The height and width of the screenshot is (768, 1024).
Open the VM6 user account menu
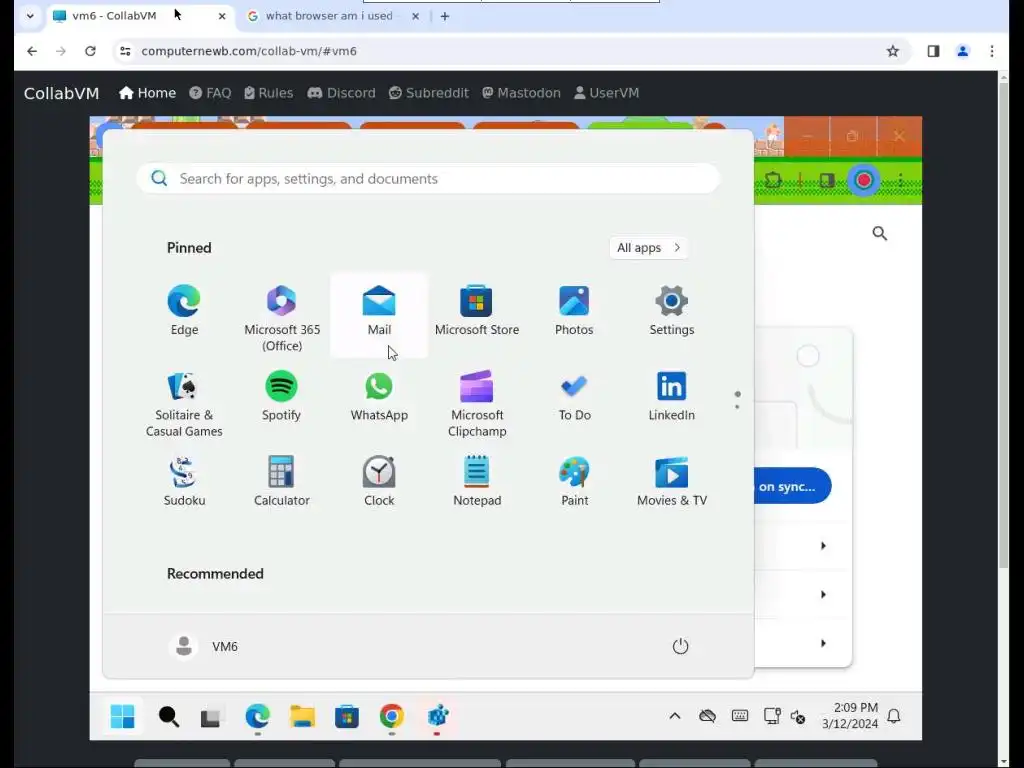(x=204, y=646)
